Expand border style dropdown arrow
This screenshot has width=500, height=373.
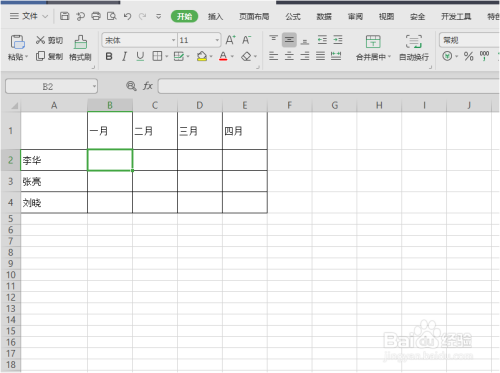[166, 57]
